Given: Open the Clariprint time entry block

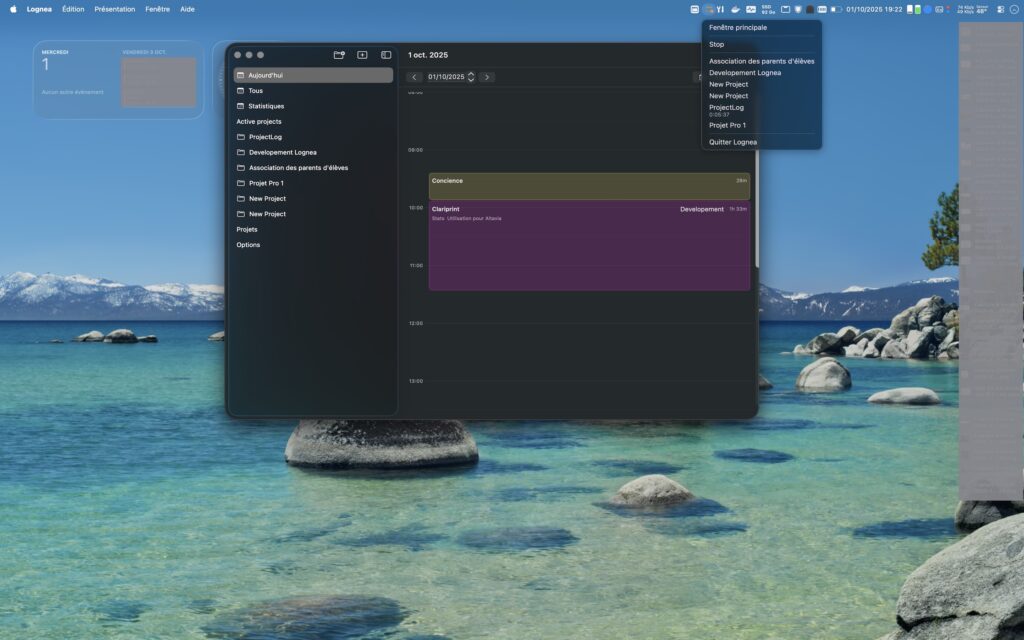Looking at the screenshot, I should [x=589, y=246].
